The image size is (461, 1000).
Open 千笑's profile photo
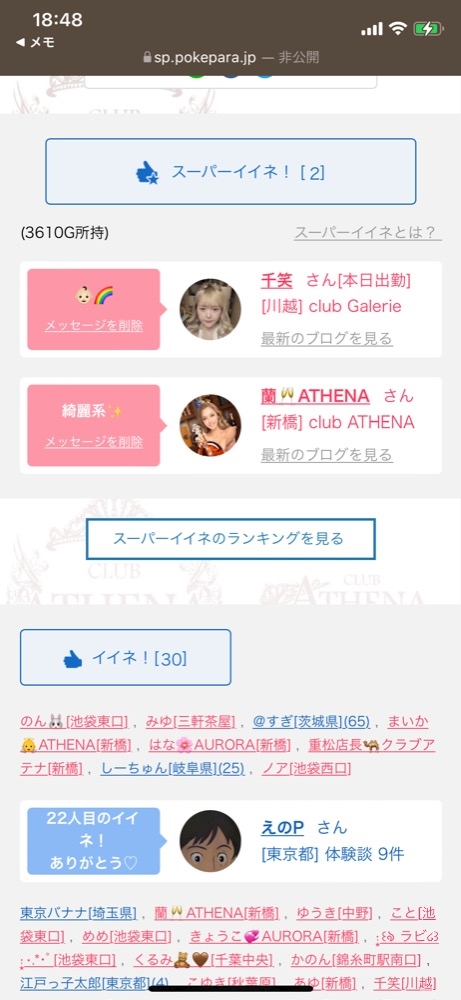[210, 309]
